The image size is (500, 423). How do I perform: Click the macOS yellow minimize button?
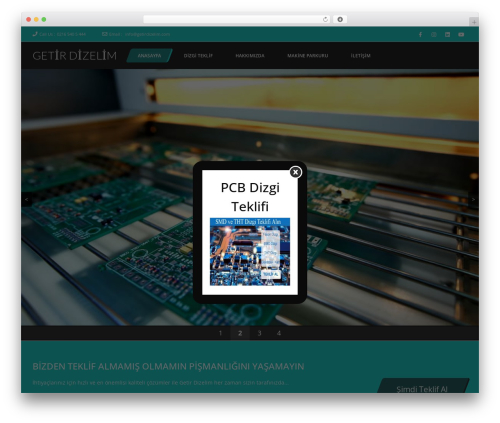point(36,20)
